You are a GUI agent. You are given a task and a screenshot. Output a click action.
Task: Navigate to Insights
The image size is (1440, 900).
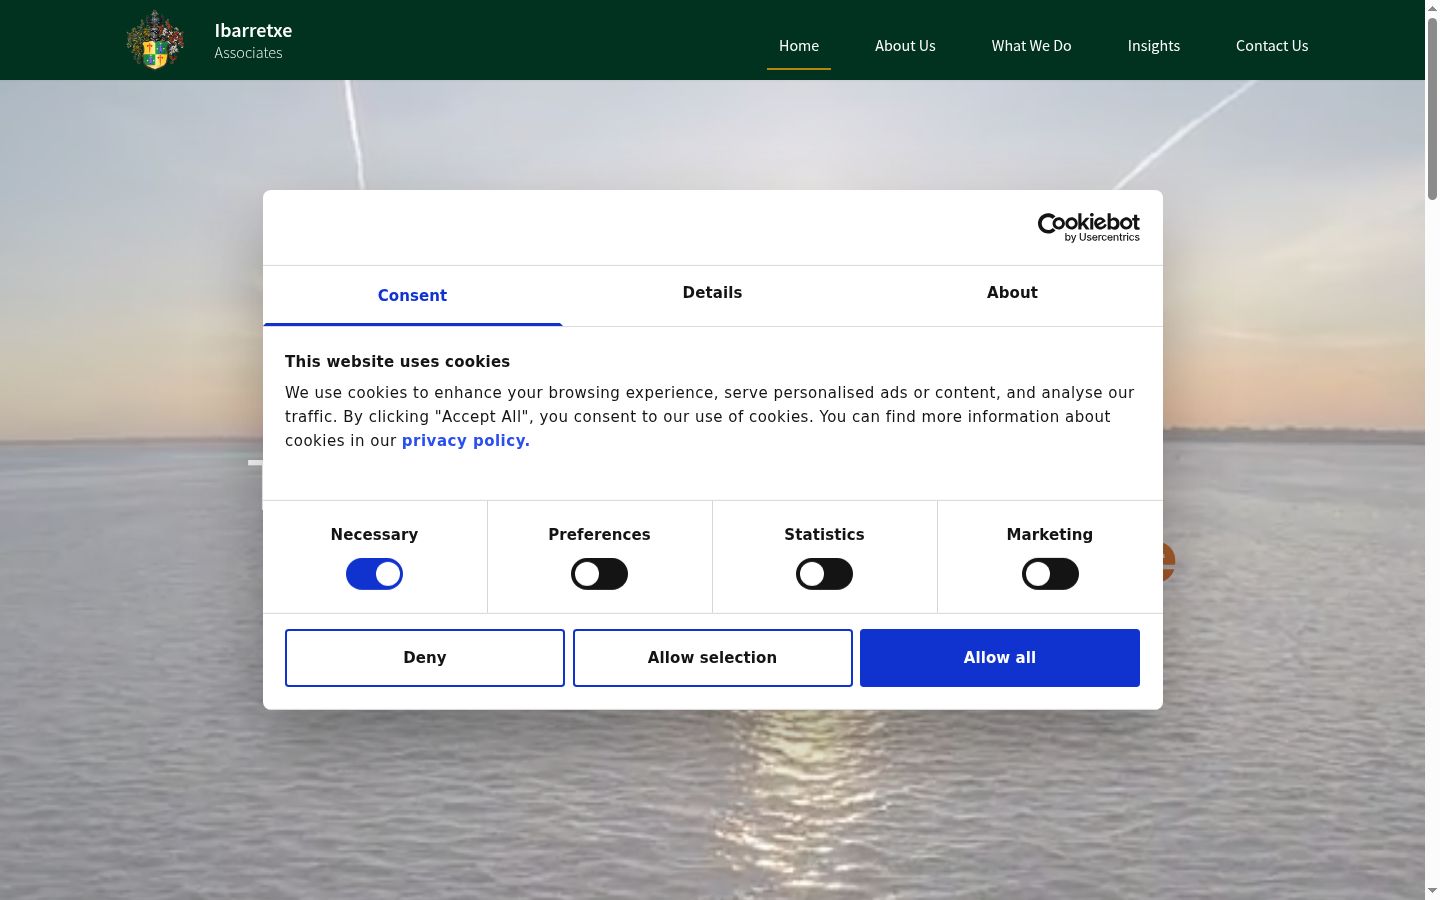(1154, 46)
